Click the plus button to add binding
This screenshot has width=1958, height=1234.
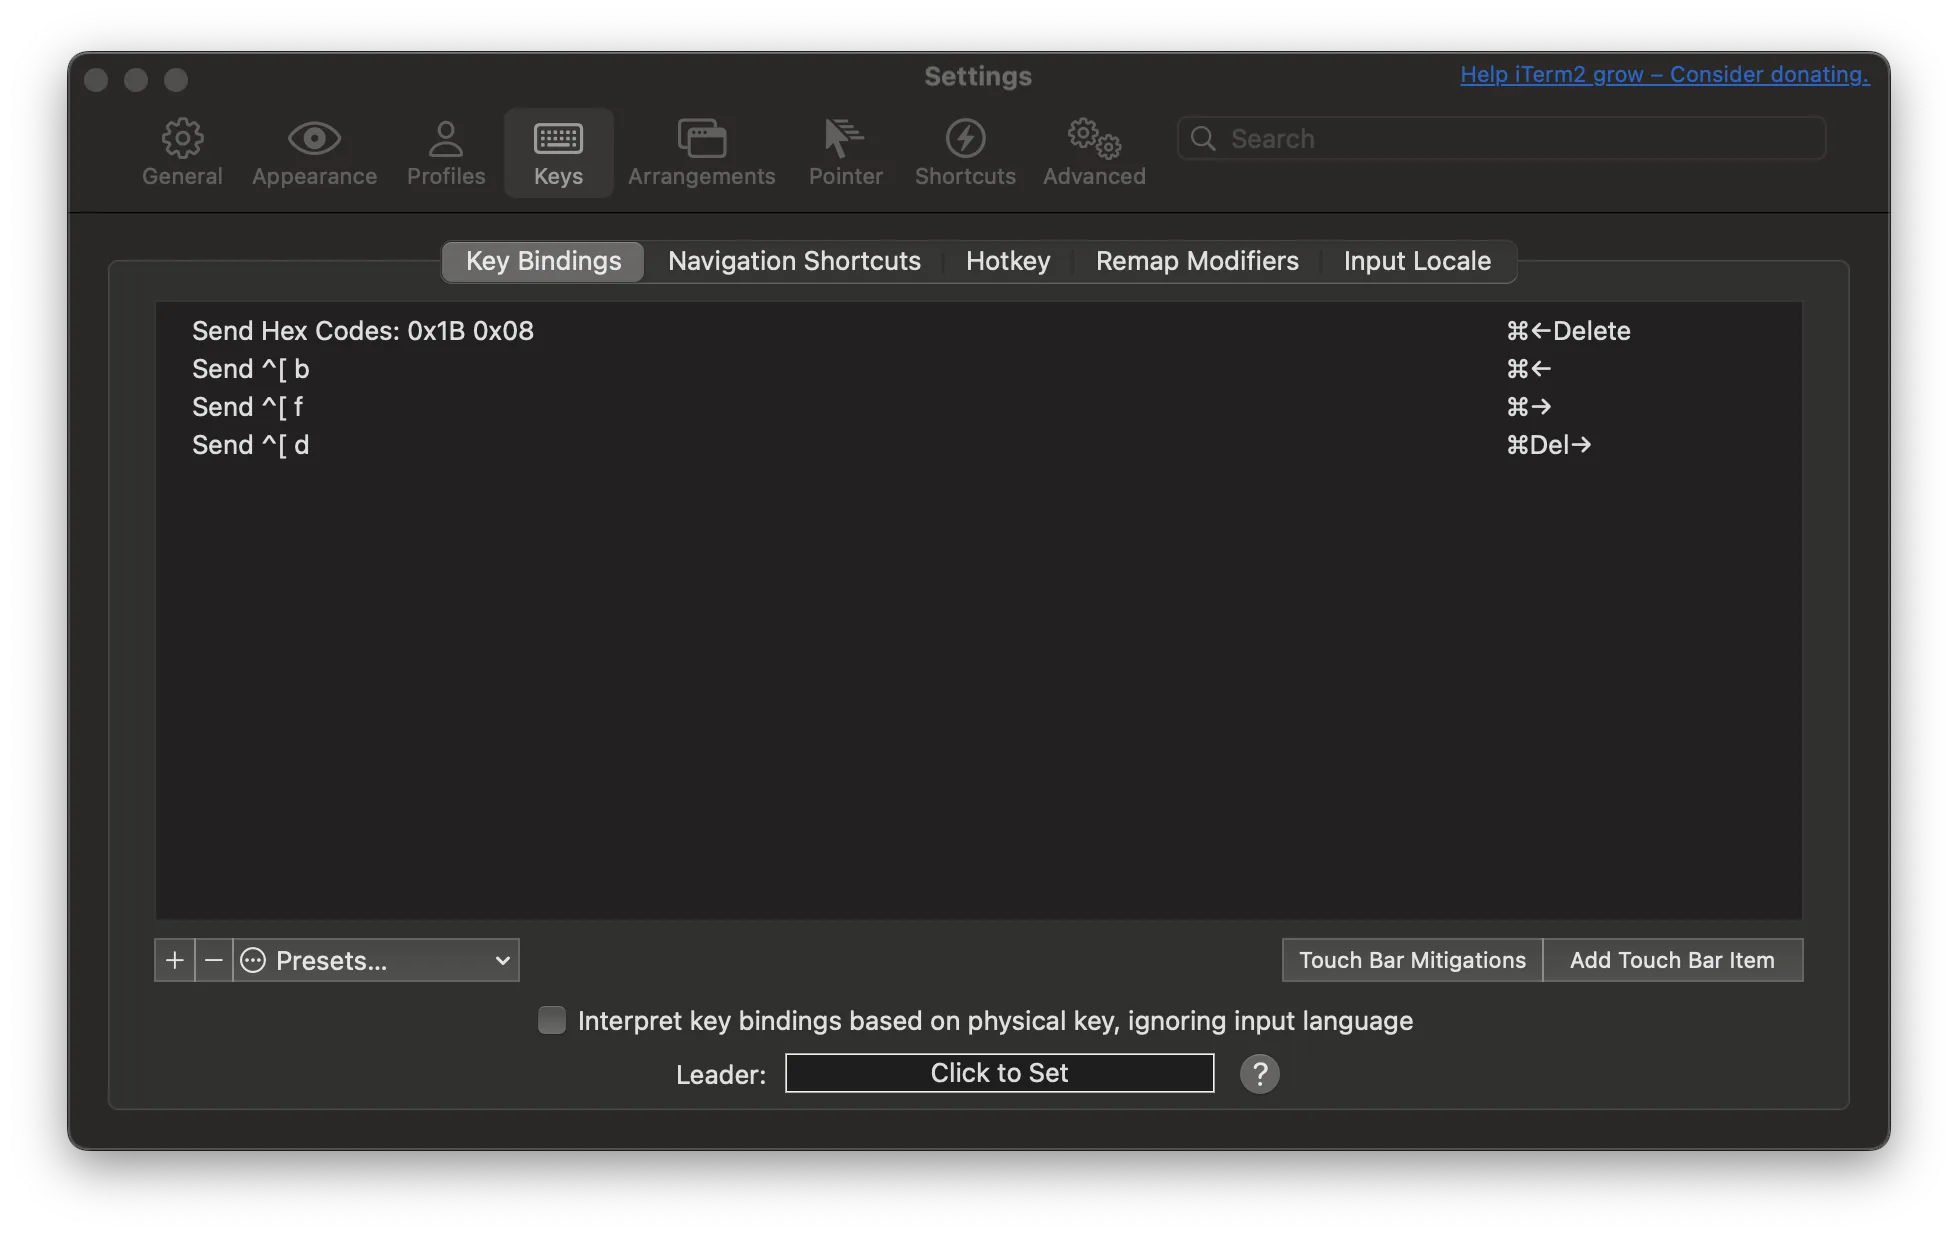(x=174, y=960)
